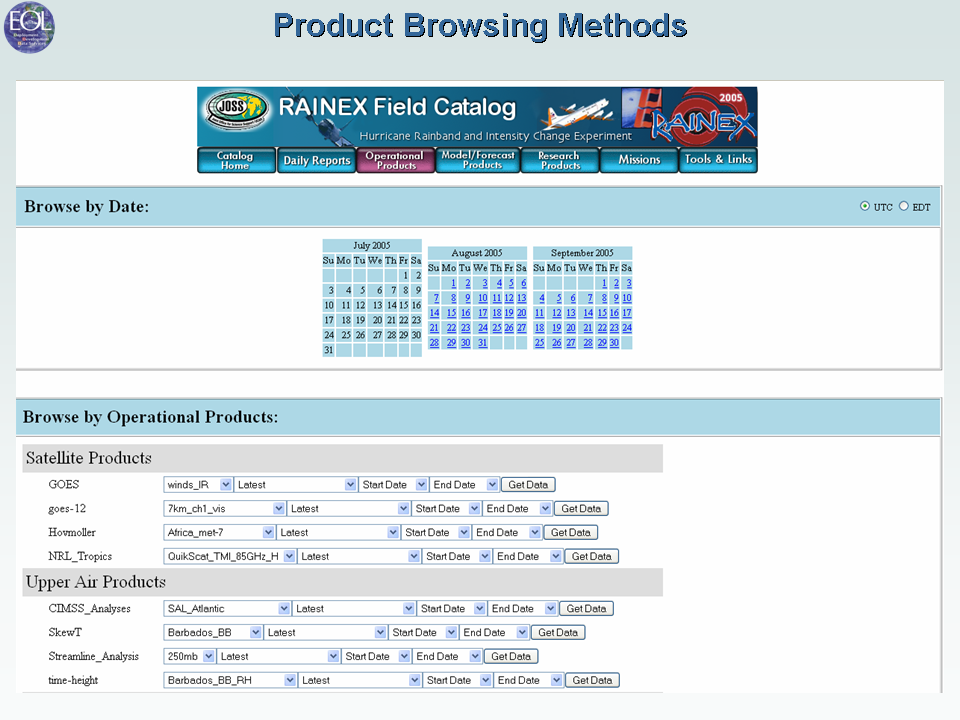Image resolution: width=960 pixels, height=720 pixels.
Task: Open the SkewT Barbados_BB station dropdown
Action: coord(212,632)
